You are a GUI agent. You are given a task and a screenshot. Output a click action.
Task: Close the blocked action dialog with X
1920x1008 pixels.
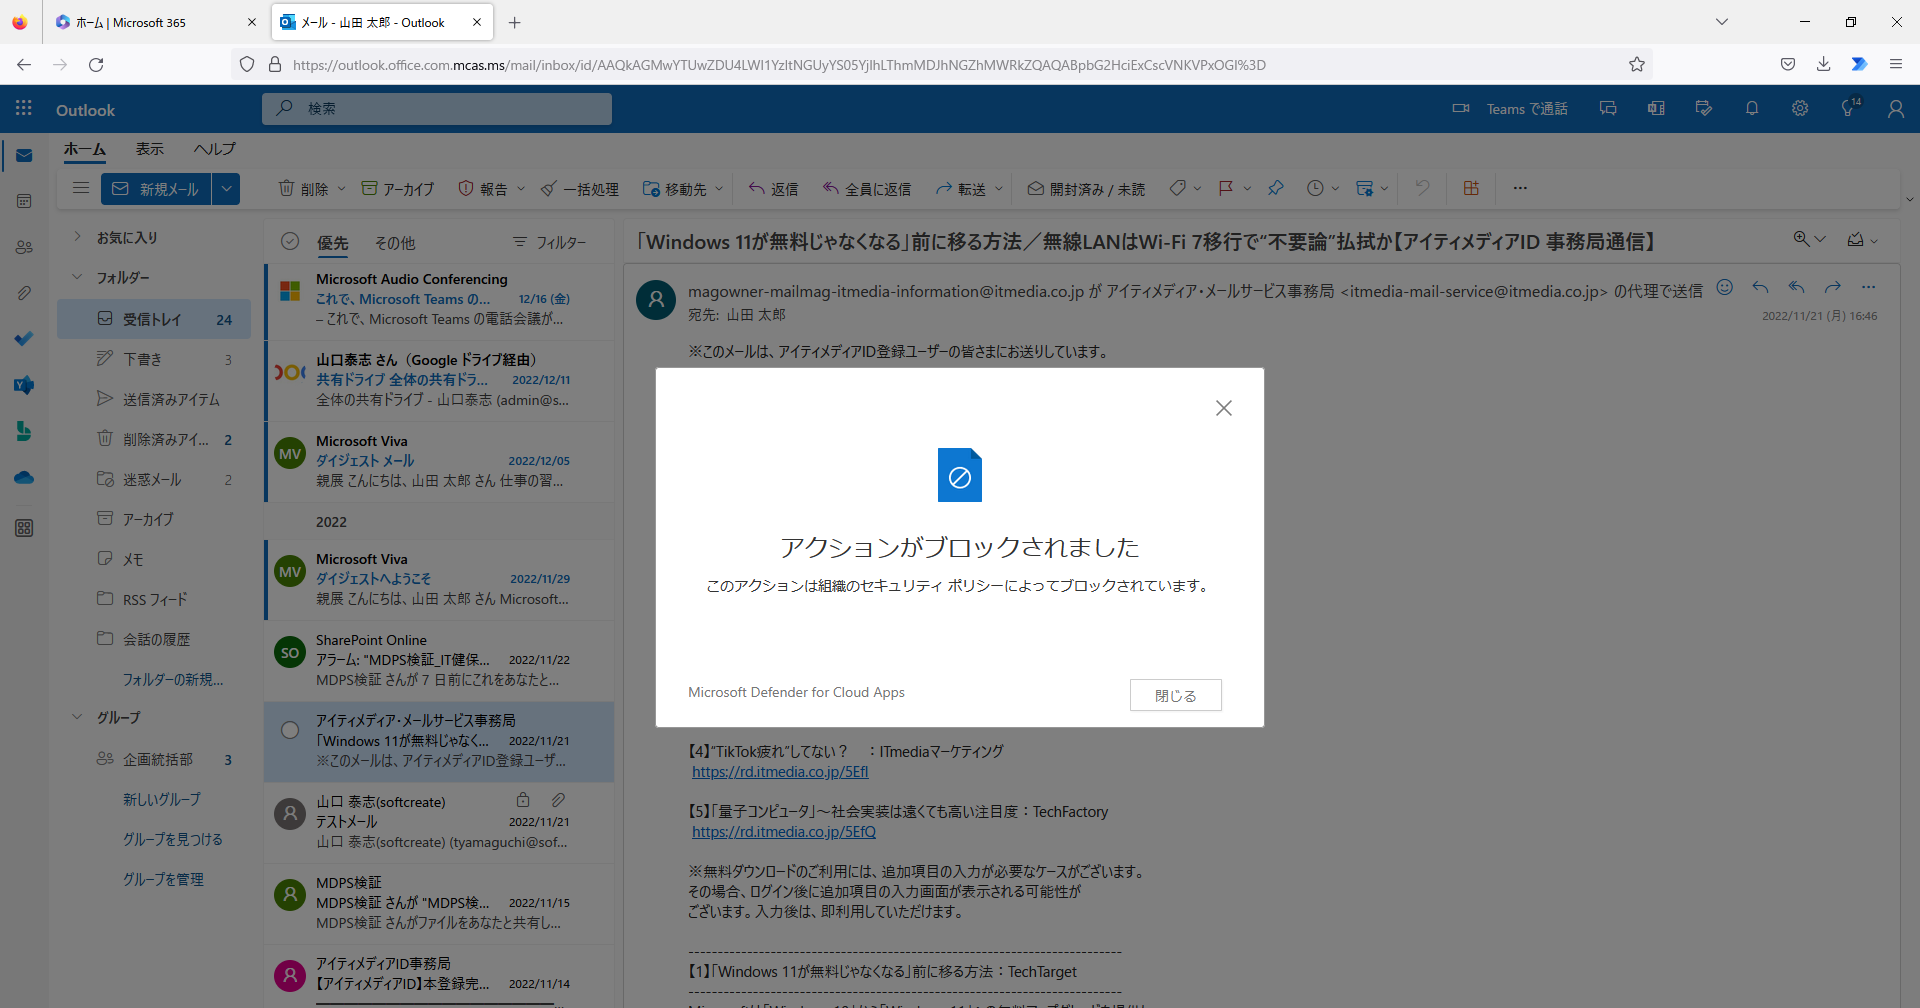(1223, 408)
